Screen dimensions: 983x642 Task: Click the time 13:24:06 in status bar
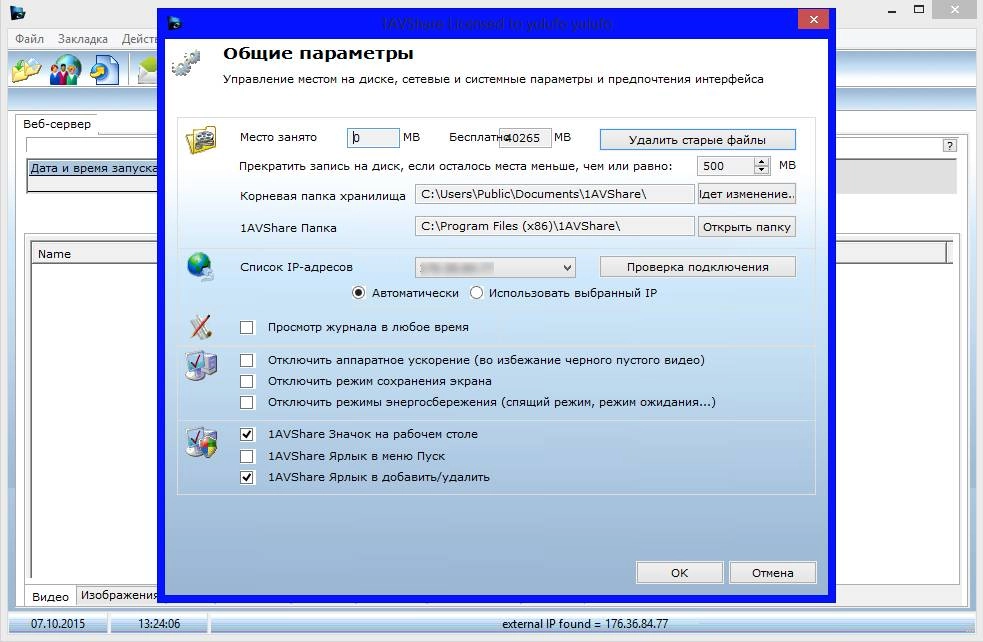(159, 624)
